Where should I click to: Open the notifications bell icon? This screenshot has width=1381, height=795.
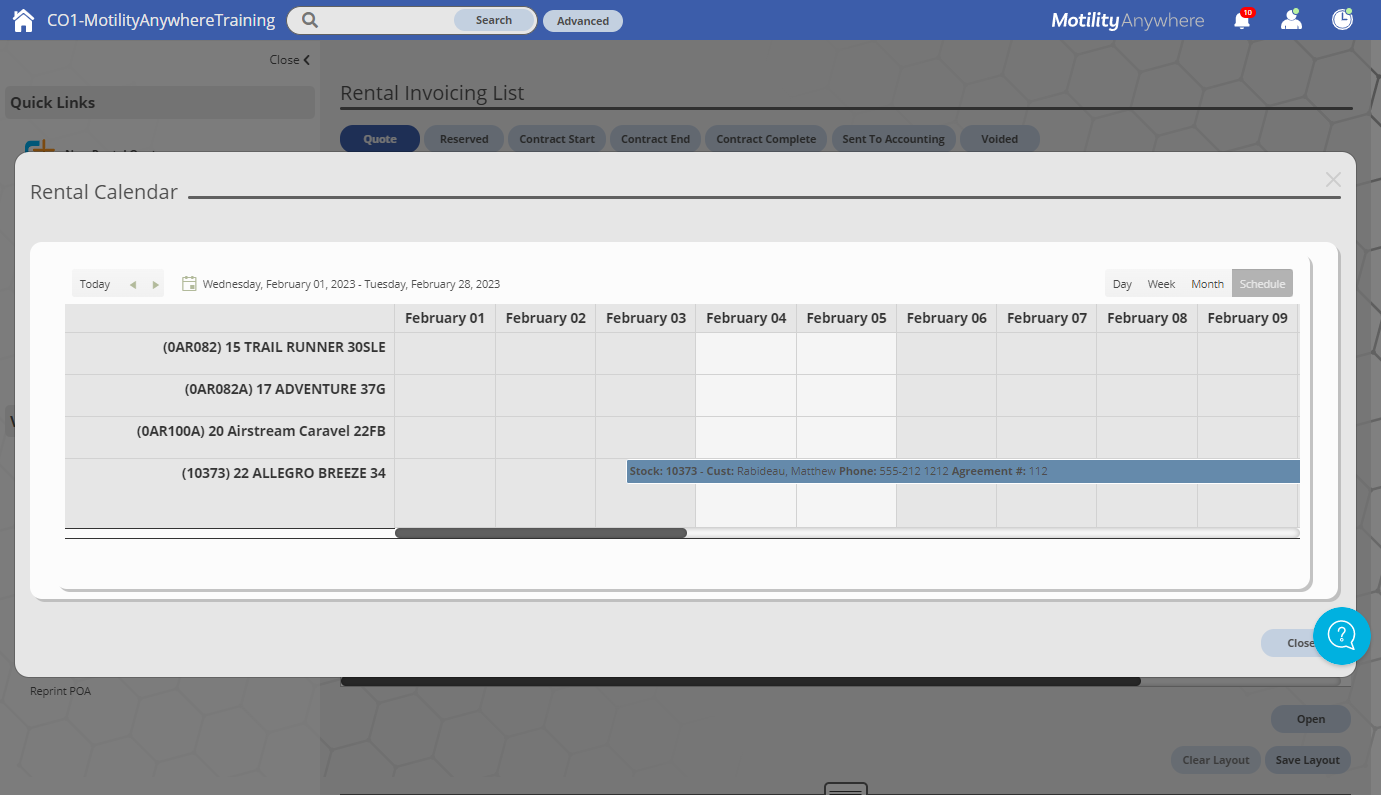(1242, 20)
